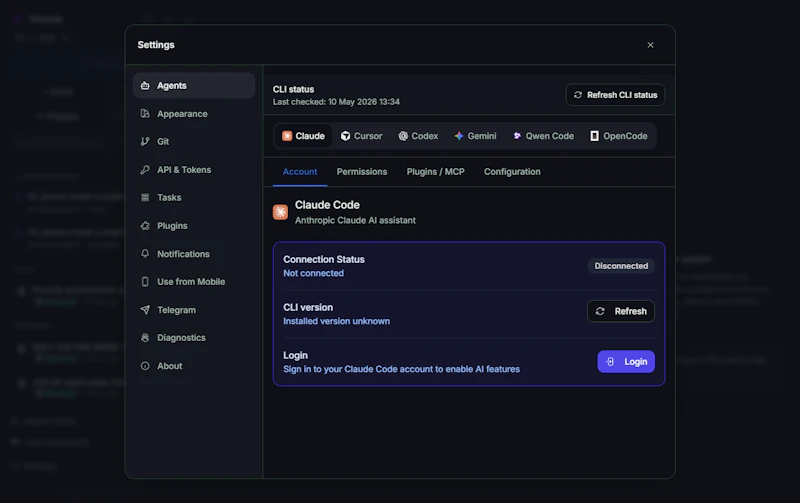Click 'Installed version unknown' text
This screenshot has height=503, width=800.
(x=336, y=321)
